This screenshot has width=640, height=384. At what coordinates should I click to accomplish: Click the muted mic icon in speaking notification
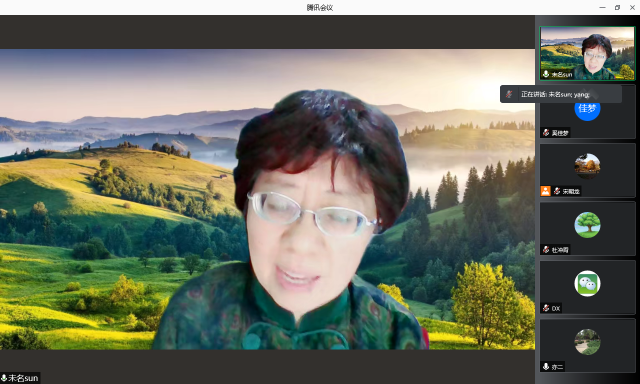509,94
